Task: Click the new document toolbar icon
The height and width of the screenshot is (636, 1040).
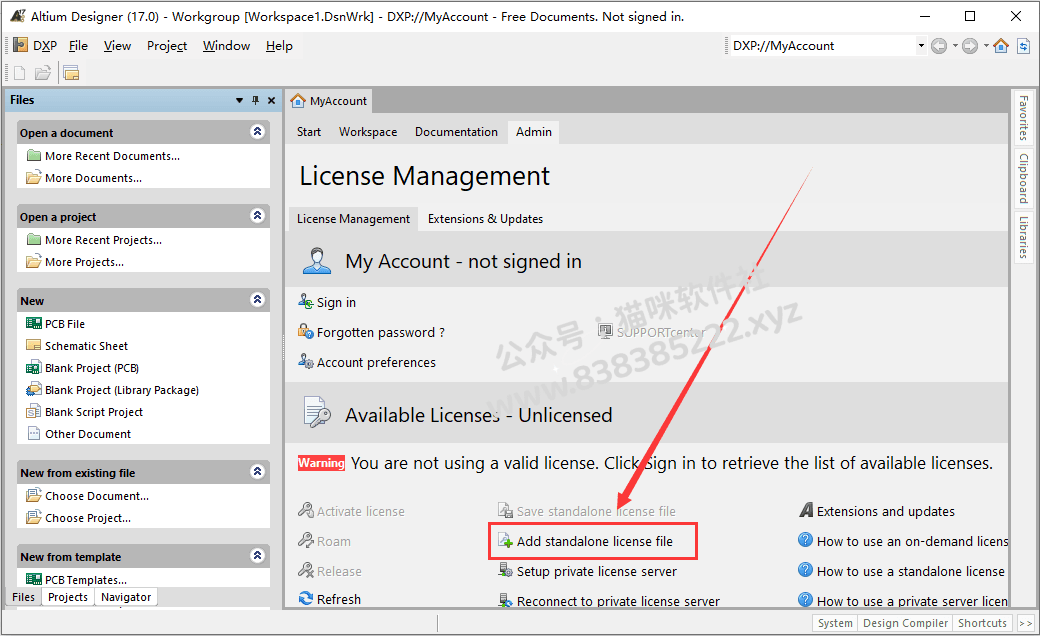Action: (x=19, y=72)
